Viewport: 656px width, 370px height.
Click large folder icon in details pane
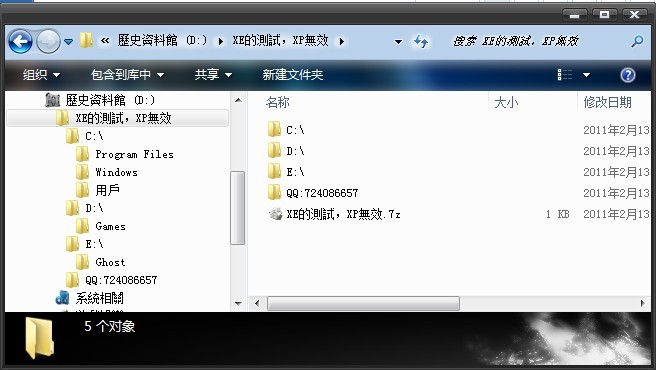pos(39,337)
